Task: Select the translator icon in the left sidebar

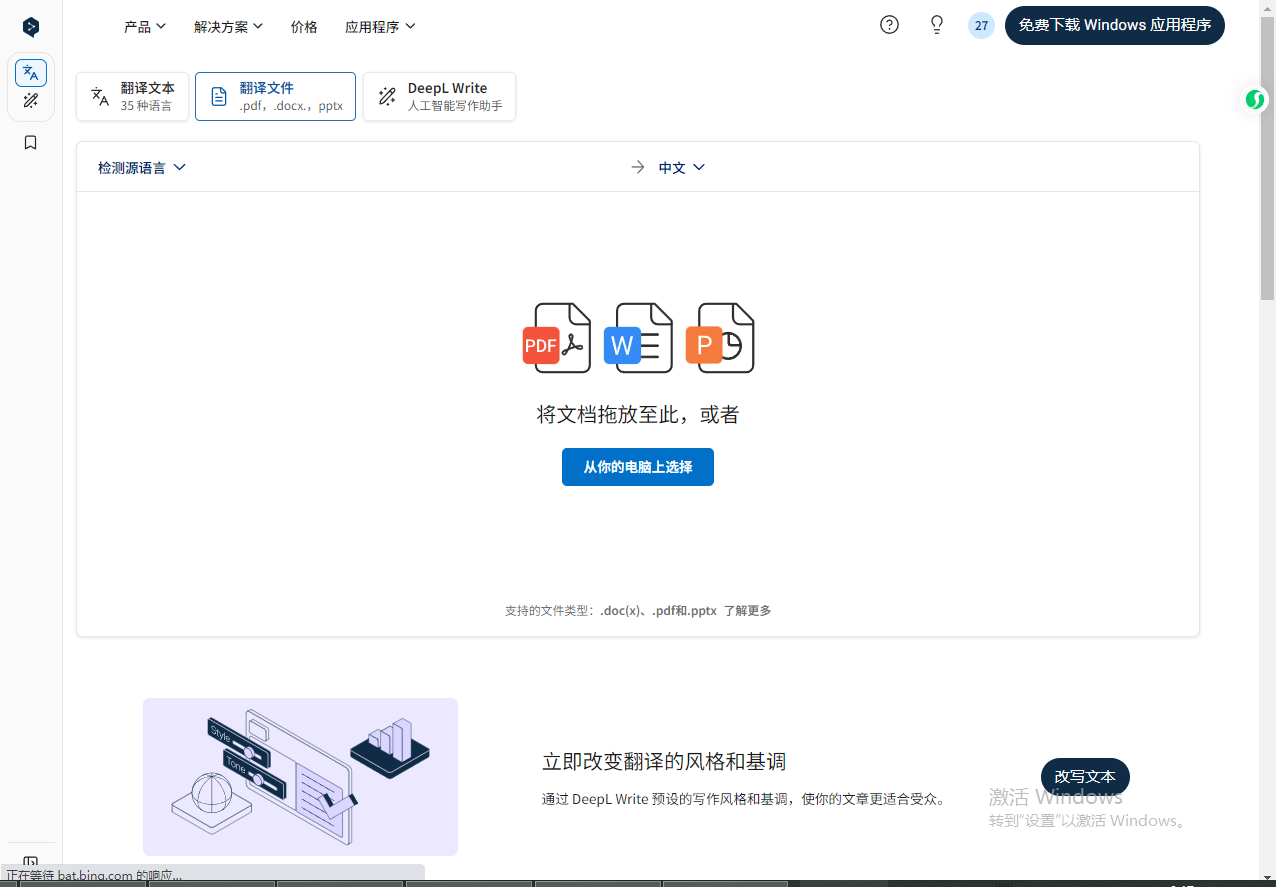Action: (31, 73)
